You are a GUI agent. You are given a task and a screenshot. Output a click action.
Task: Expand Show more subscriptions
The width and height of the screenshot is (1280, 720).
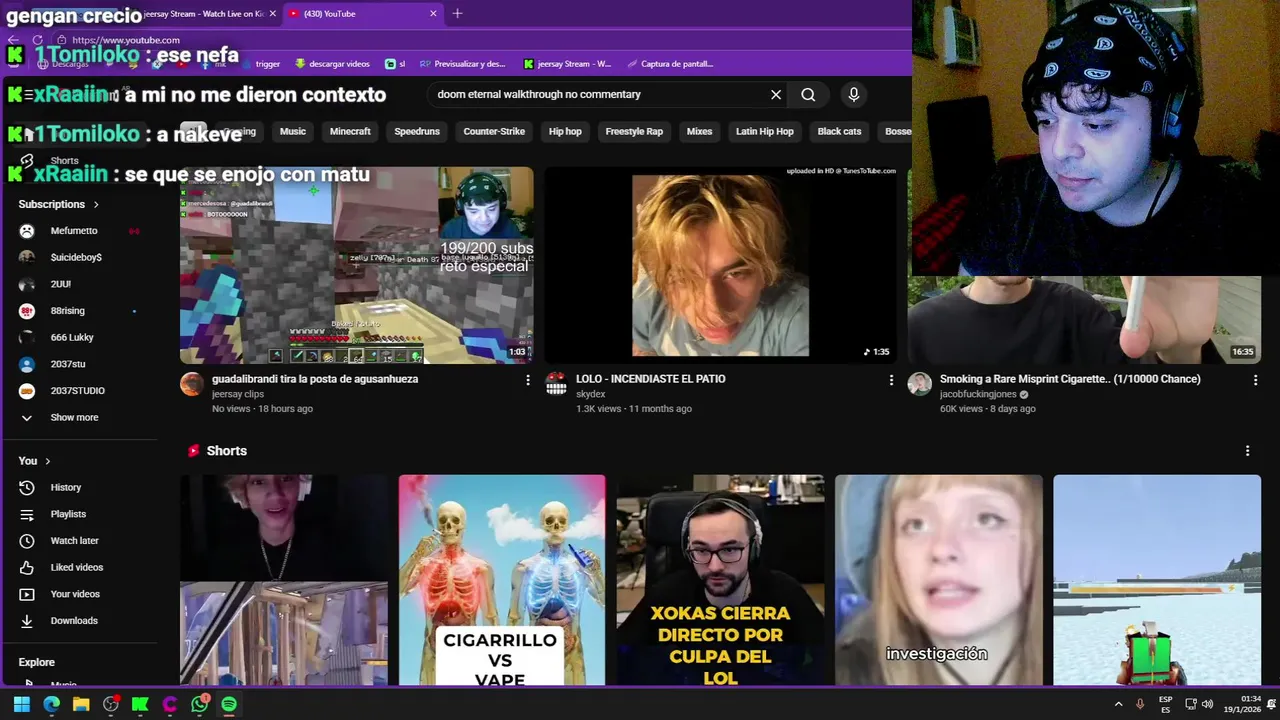point(74,417)
